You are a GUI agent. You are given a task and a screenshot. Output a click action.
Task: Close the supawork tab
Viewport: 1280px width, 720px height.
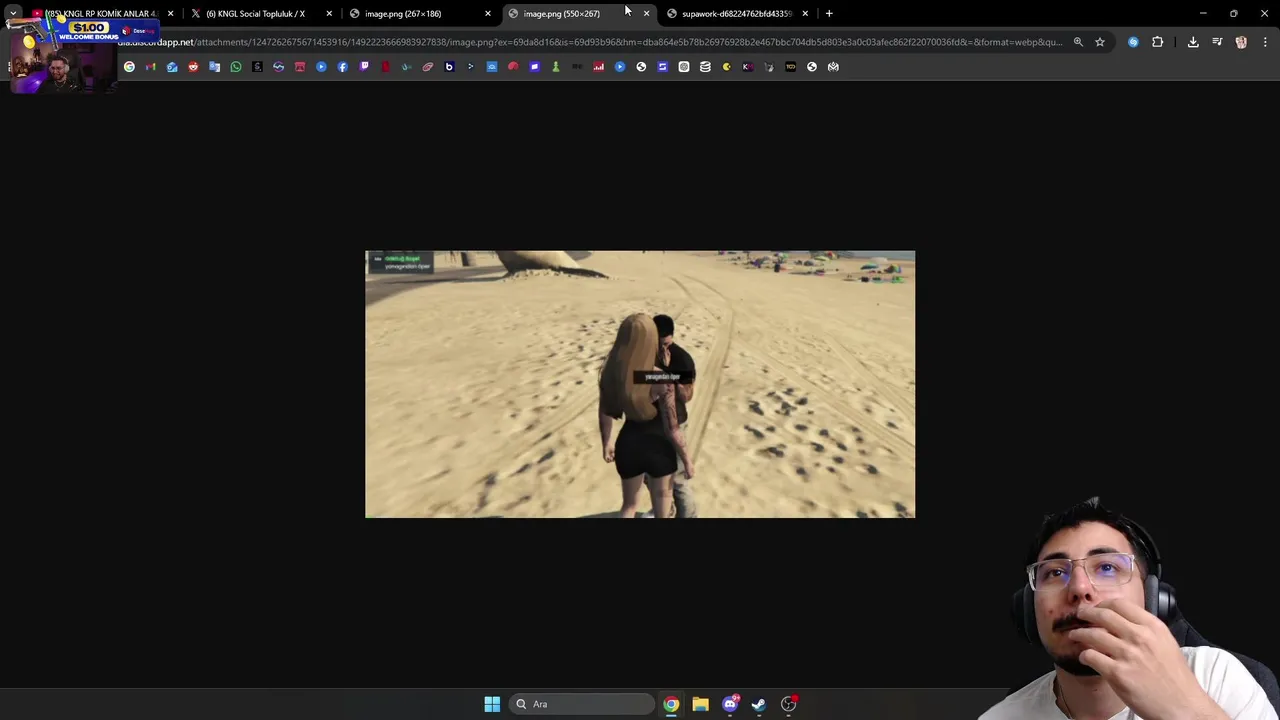click(x=805, y=14)
